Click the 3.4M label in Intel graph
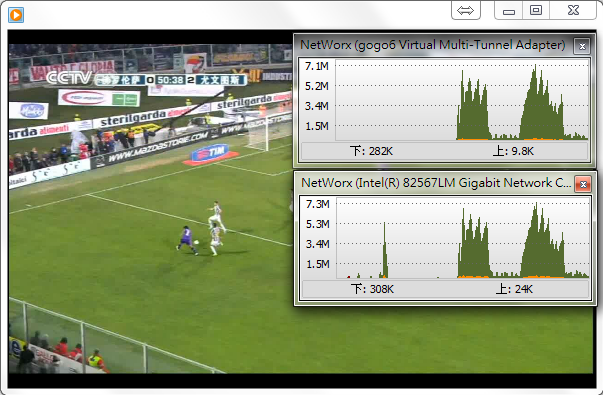603x395 pixels. click(318, 244)
